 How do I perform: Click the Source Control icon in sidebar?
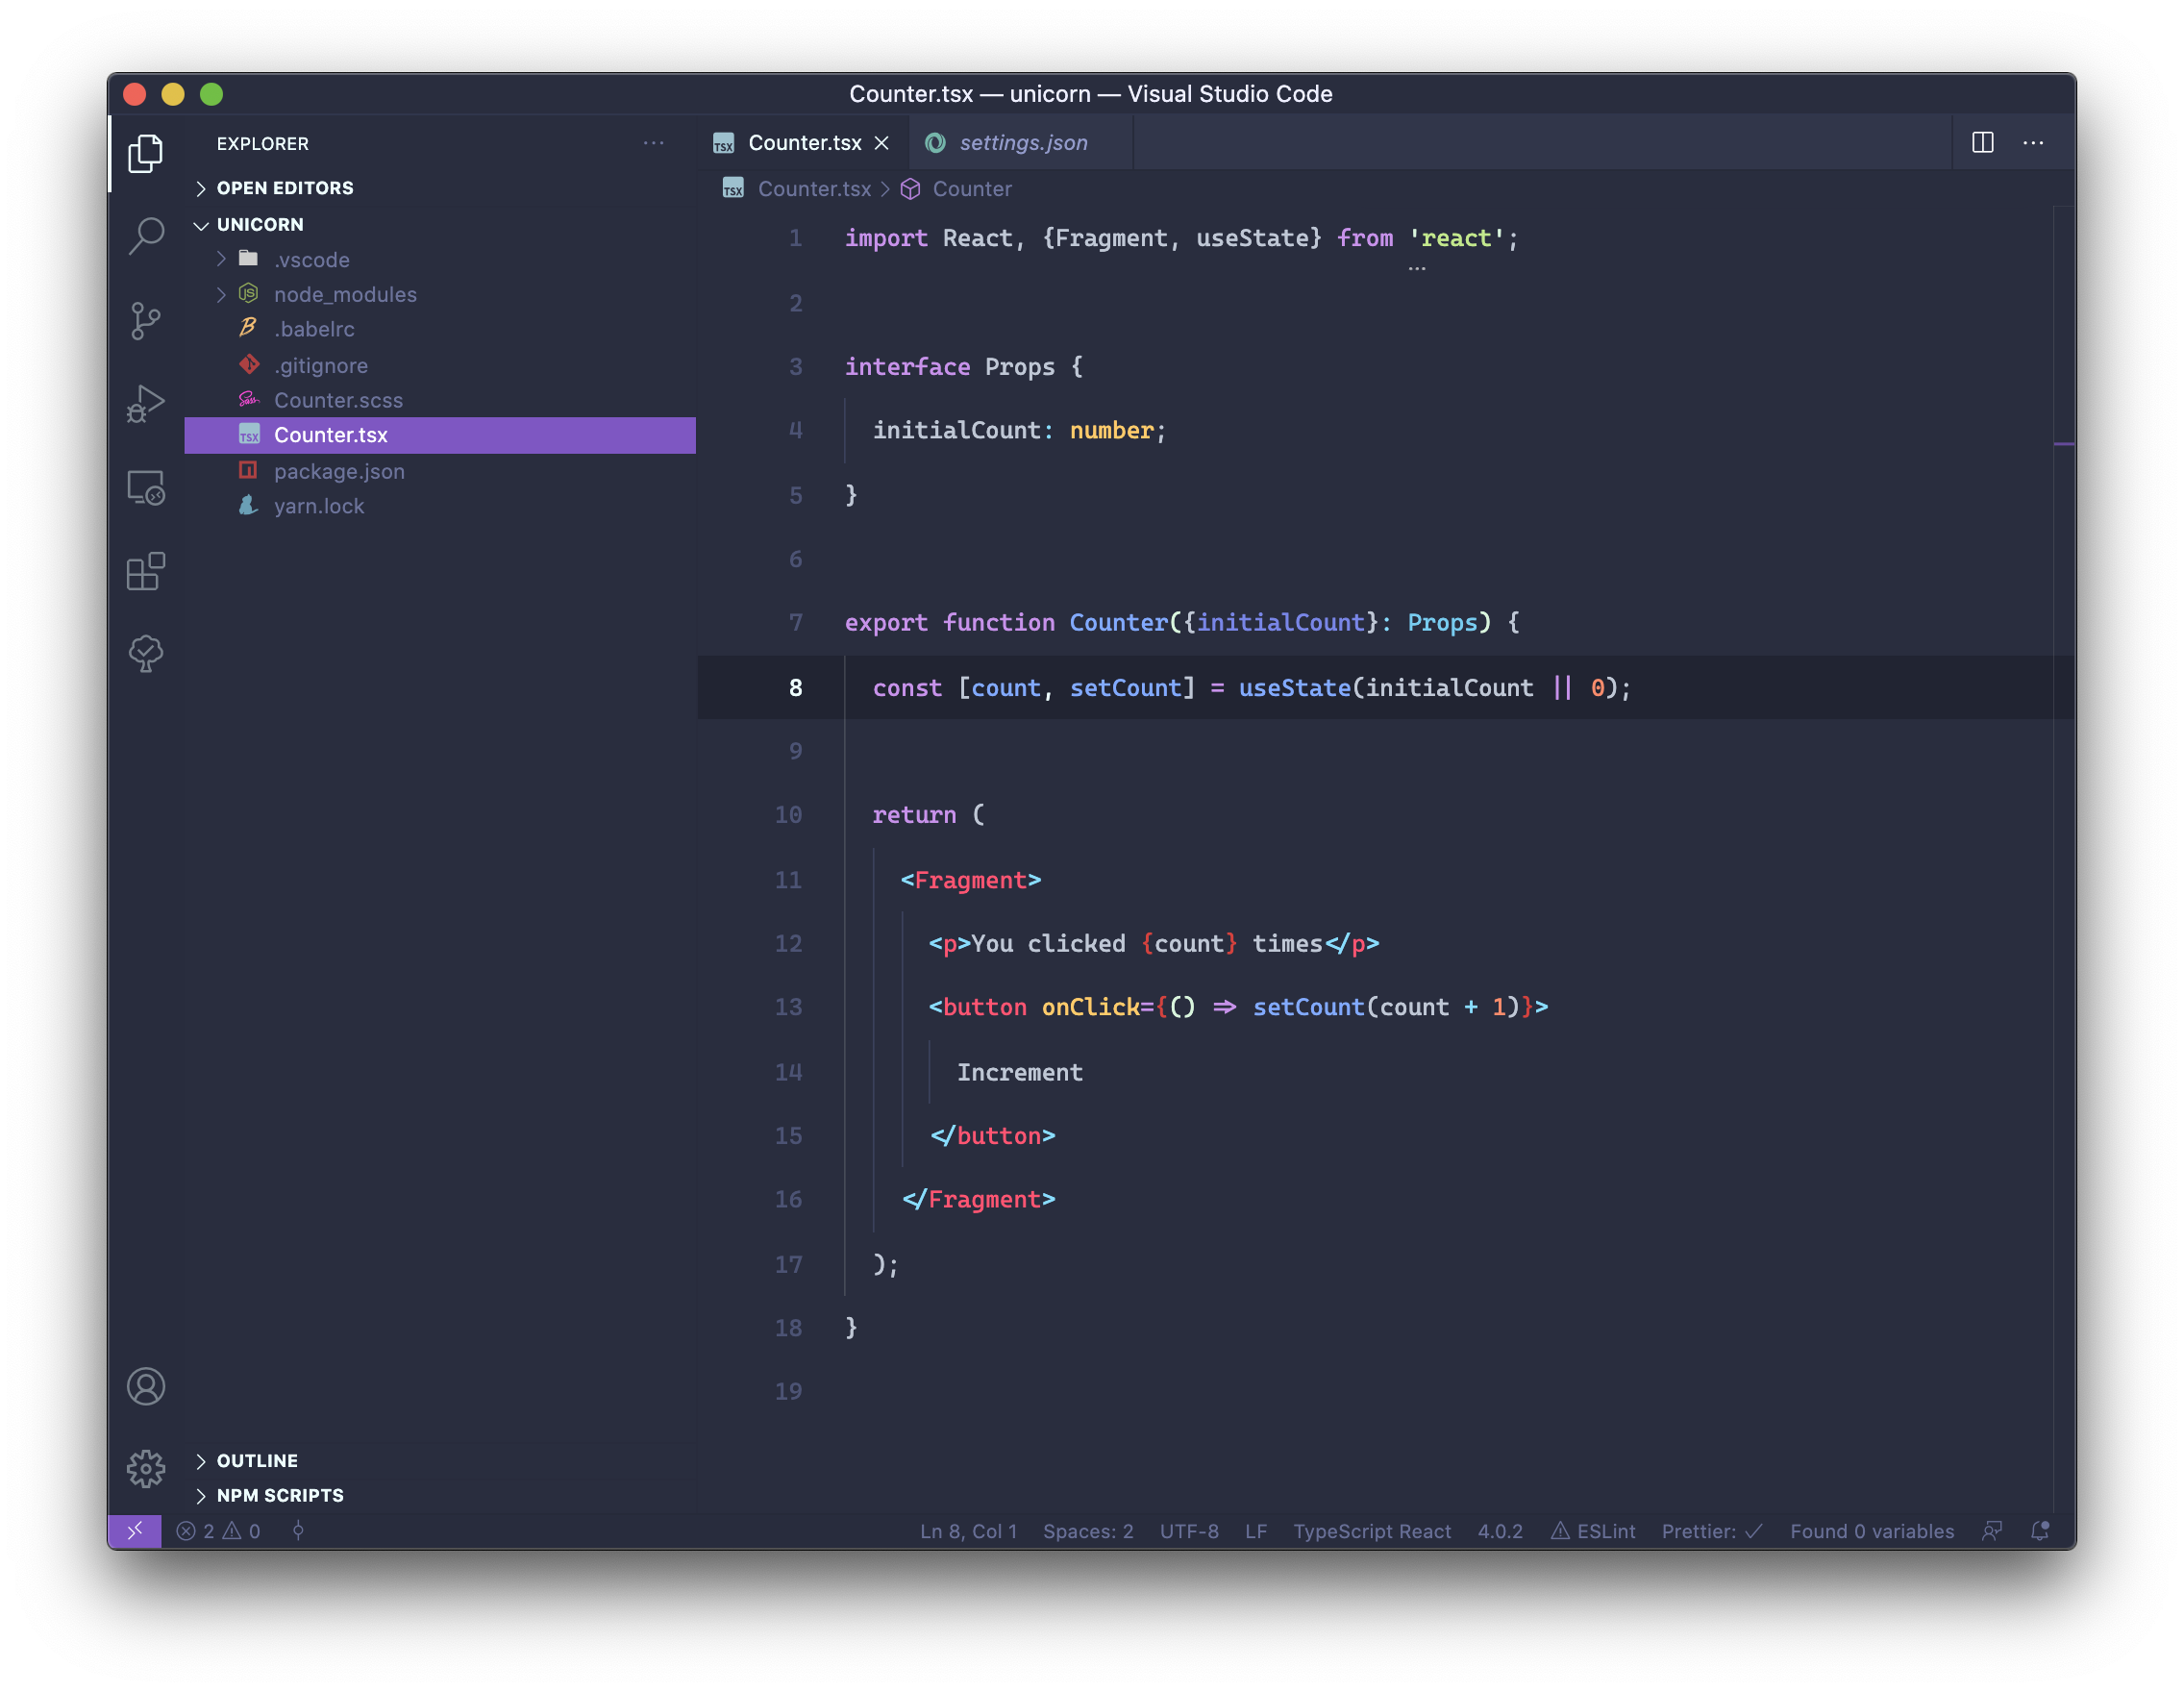(x=147, y=315)
